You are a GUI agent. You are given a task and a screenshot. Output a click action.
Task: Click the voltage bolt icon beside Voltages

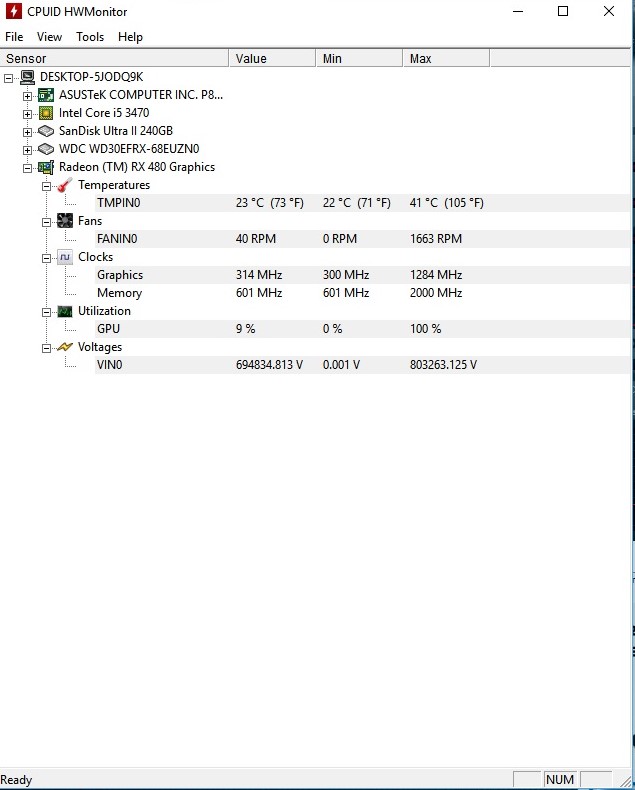coord(65,347)
